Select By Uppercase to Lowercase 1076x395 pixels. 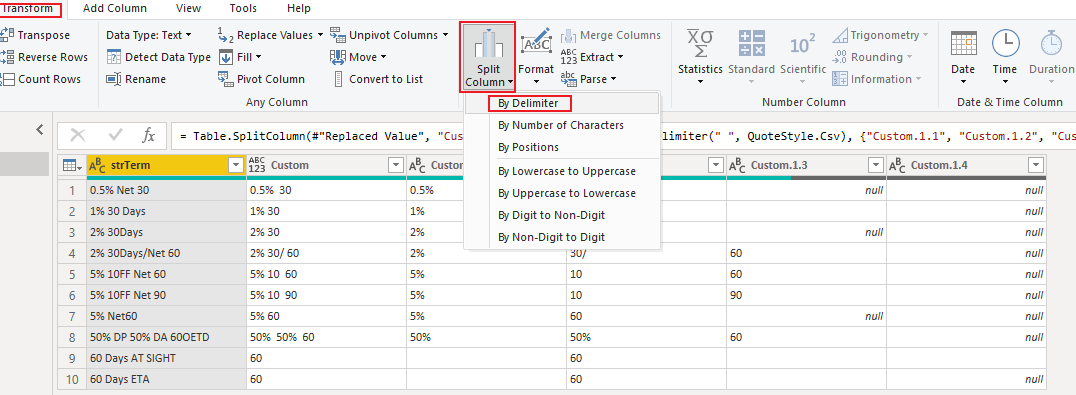(x=562, y=193)
